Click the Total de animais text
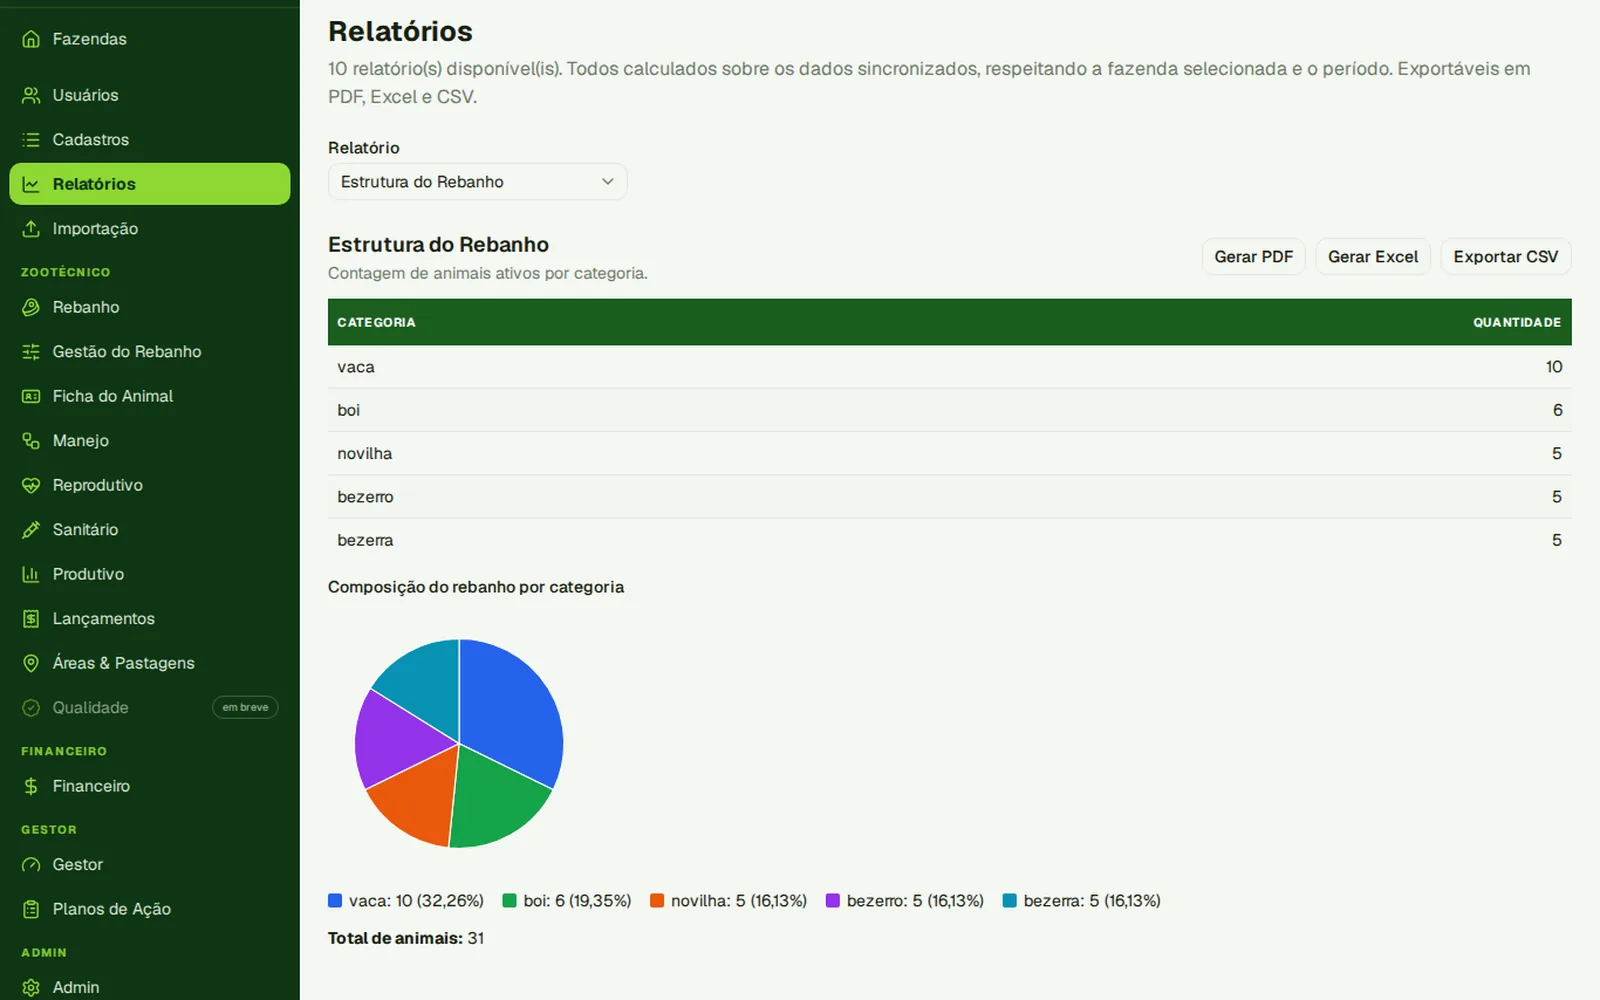1600x1000 pixels. tap(406, 939)
